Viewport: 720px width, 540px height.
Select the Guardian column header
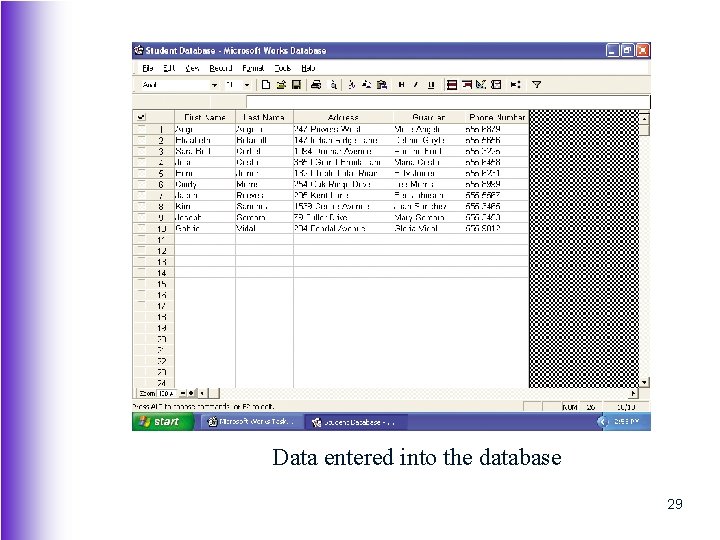coord(428,117)
